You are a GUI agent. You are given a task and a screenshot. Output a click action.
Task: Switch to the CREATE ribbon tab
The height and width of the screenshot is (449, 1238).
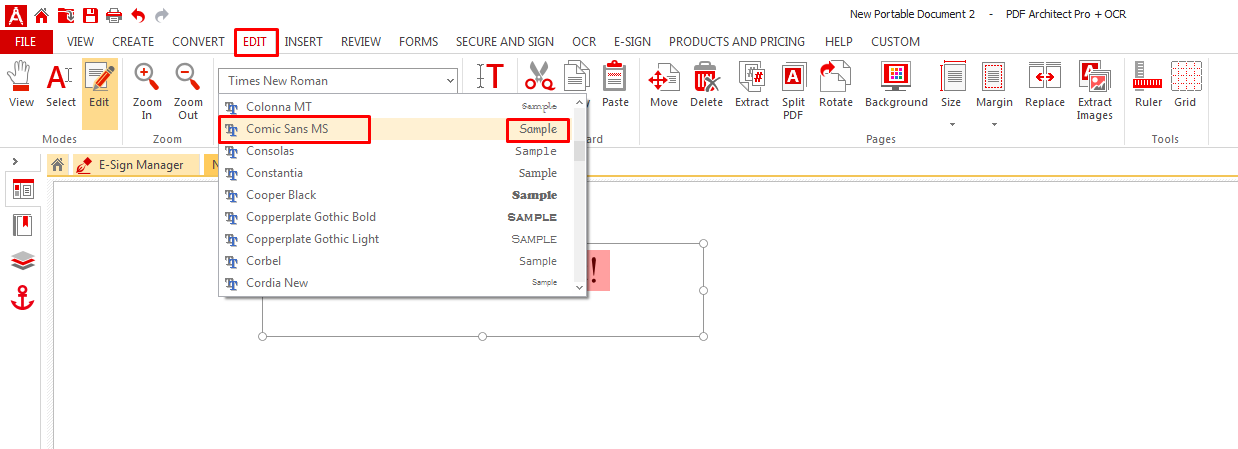[x=133, y=42]
